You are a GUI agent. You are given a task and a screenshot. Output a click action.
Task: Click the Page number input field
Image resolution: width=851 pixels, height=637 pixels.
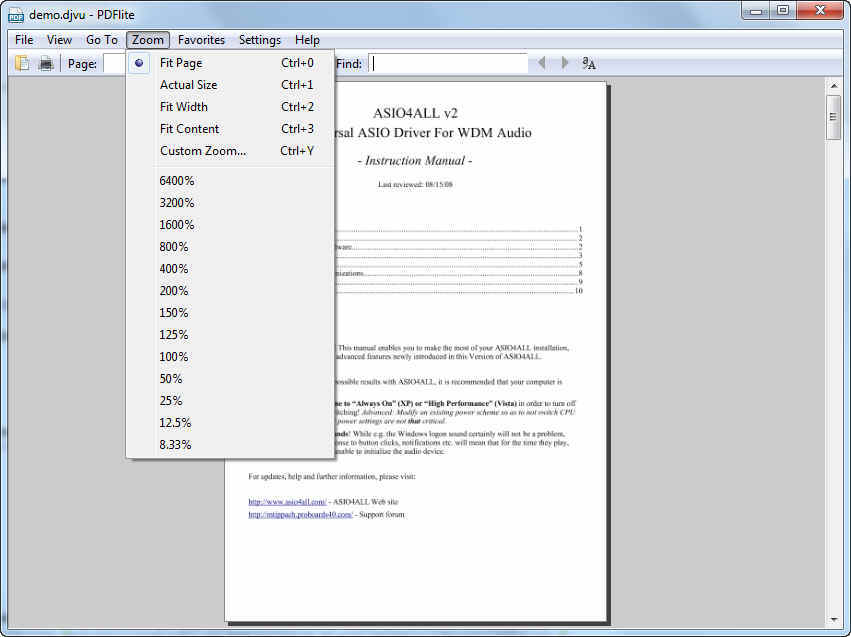pos(115,63)
